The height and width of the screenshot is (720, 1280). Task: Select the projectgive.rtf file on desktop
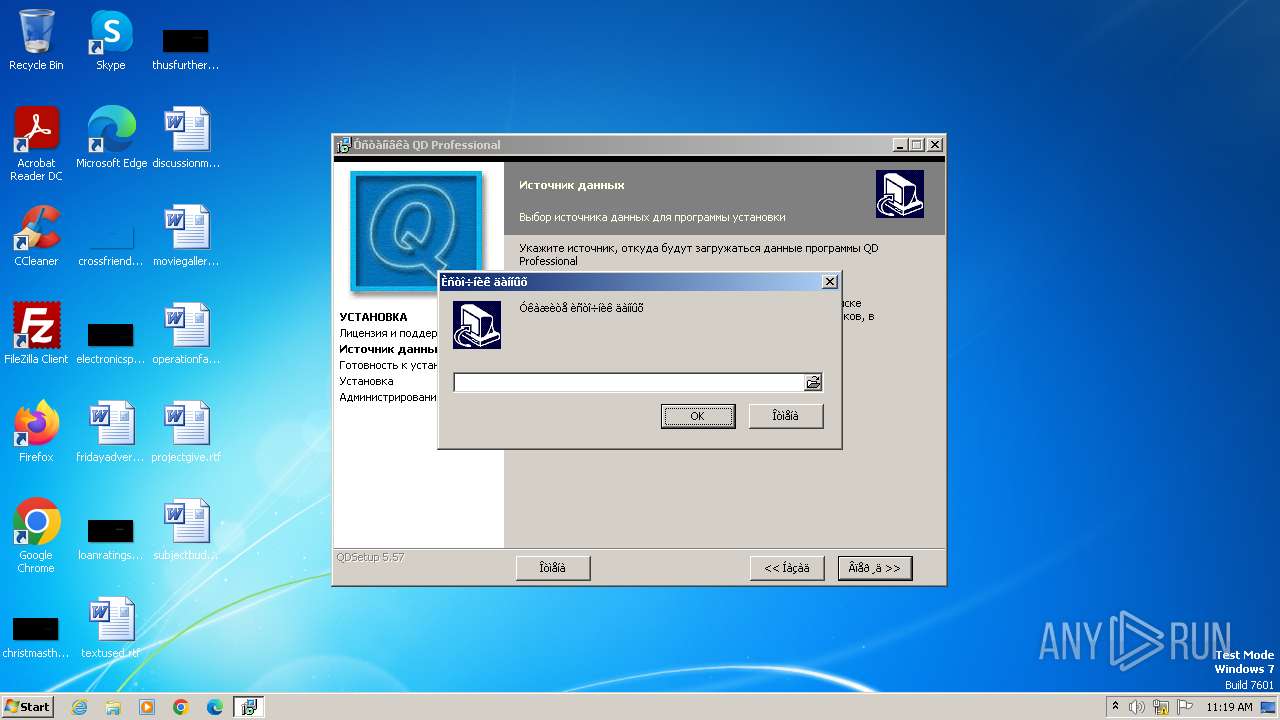186,432
